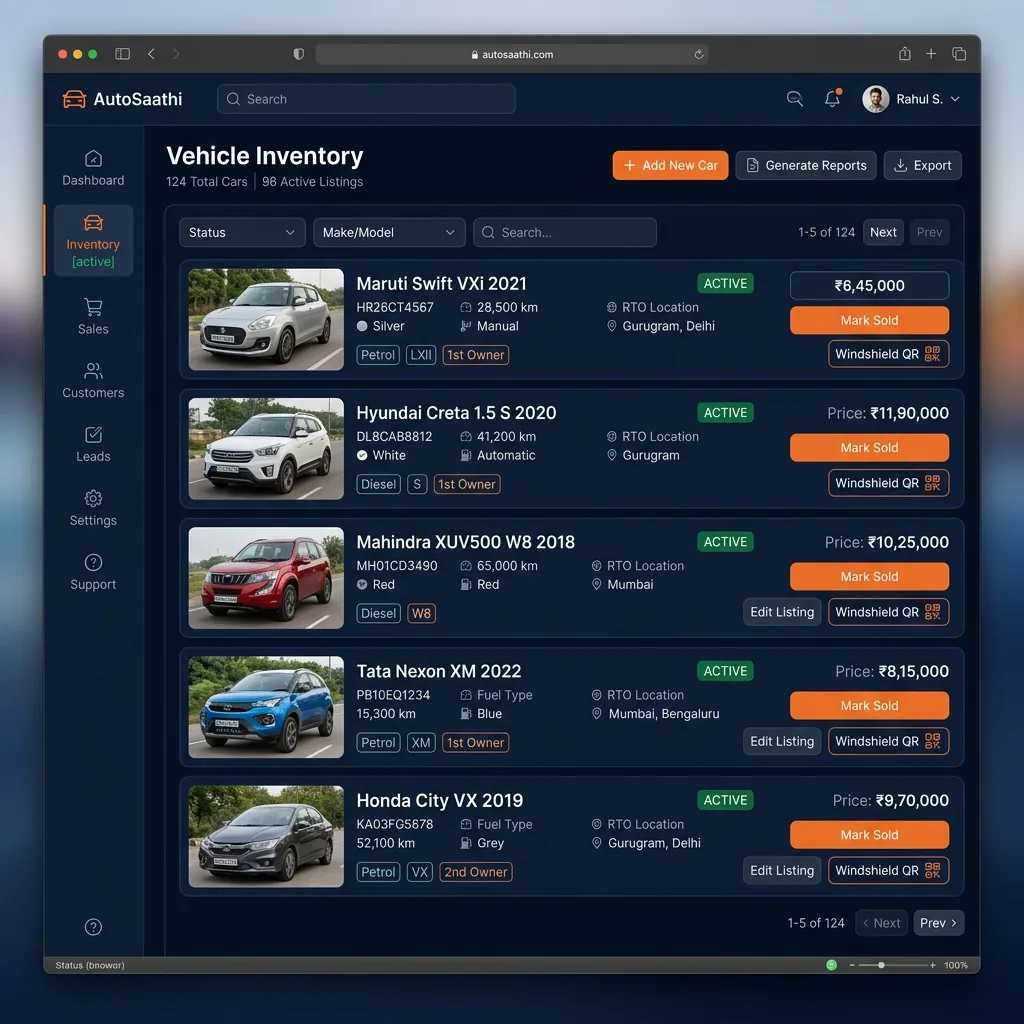The width and height of the screenshot is (1024, 1024).
Task: Expand the Rahul S. account chevron
Action: 955,99
